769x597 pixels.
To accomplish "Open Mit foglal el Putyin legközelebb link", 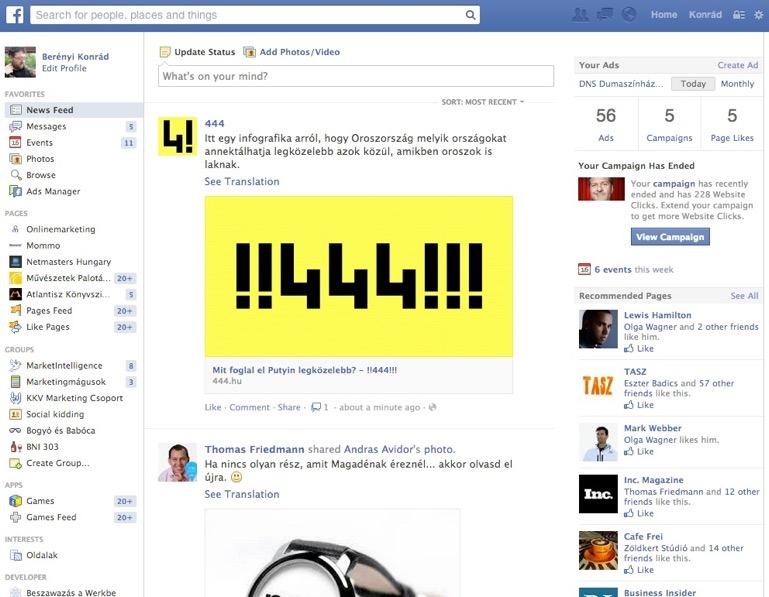I will [305, 370].
